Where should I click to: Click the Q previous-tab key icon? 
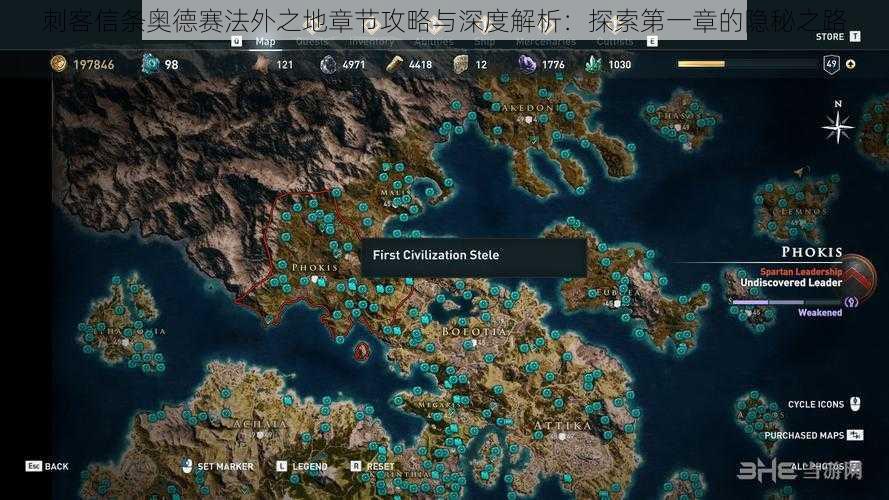click(x=236, y=41)
